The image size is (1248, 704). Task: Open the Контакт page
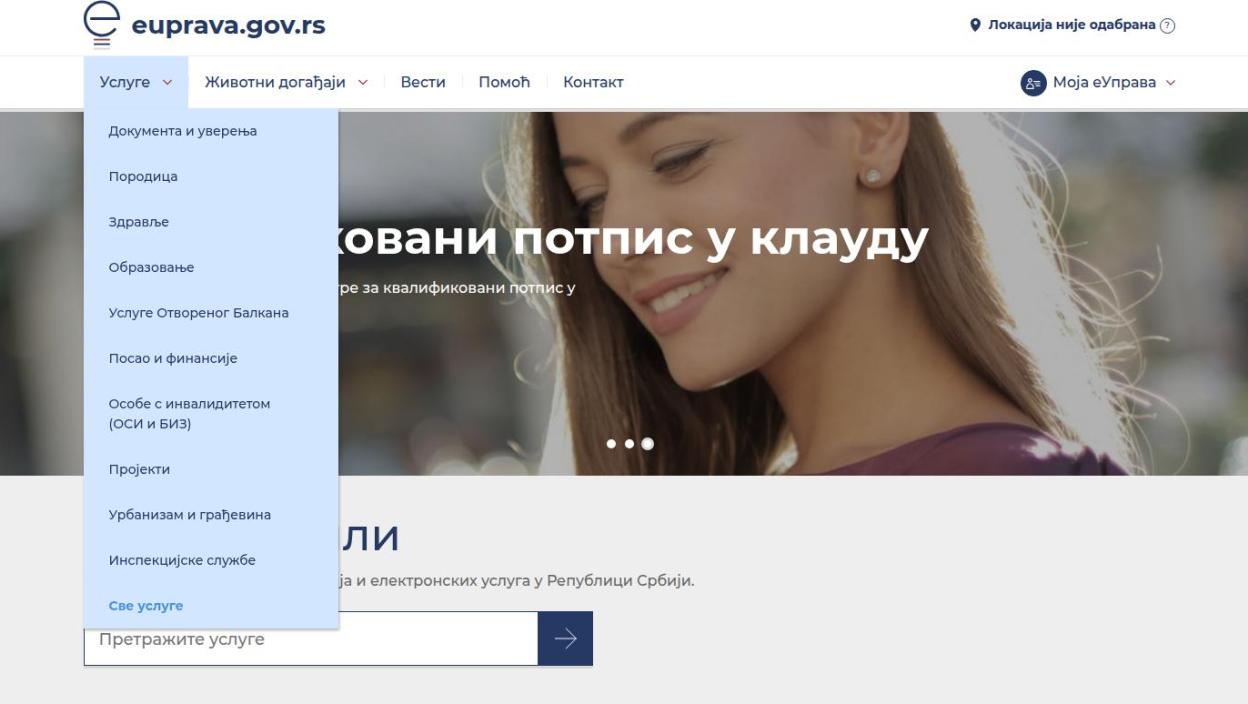point(593,82)
